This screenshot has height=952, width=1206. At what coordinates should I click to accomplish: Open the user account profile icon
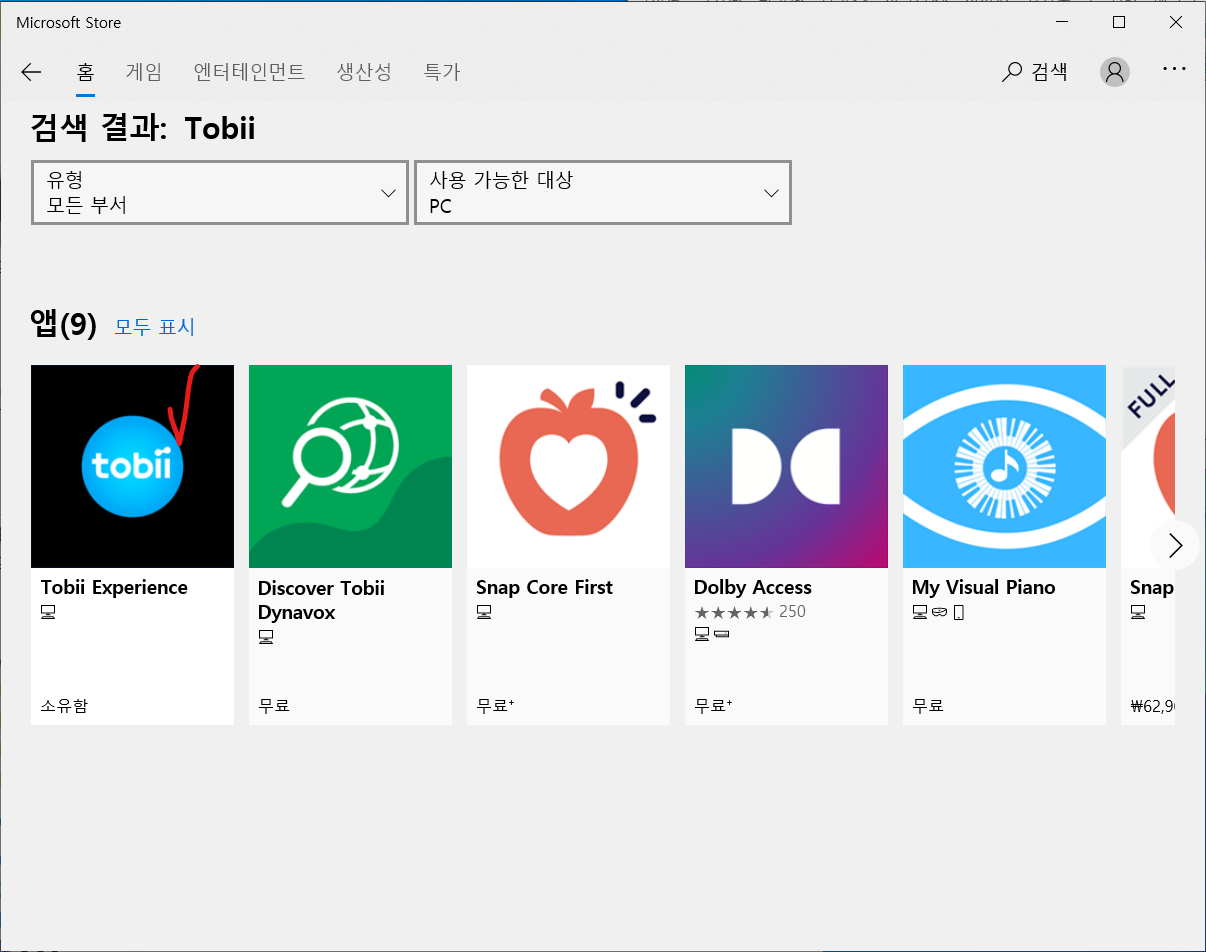point(1114,72)
